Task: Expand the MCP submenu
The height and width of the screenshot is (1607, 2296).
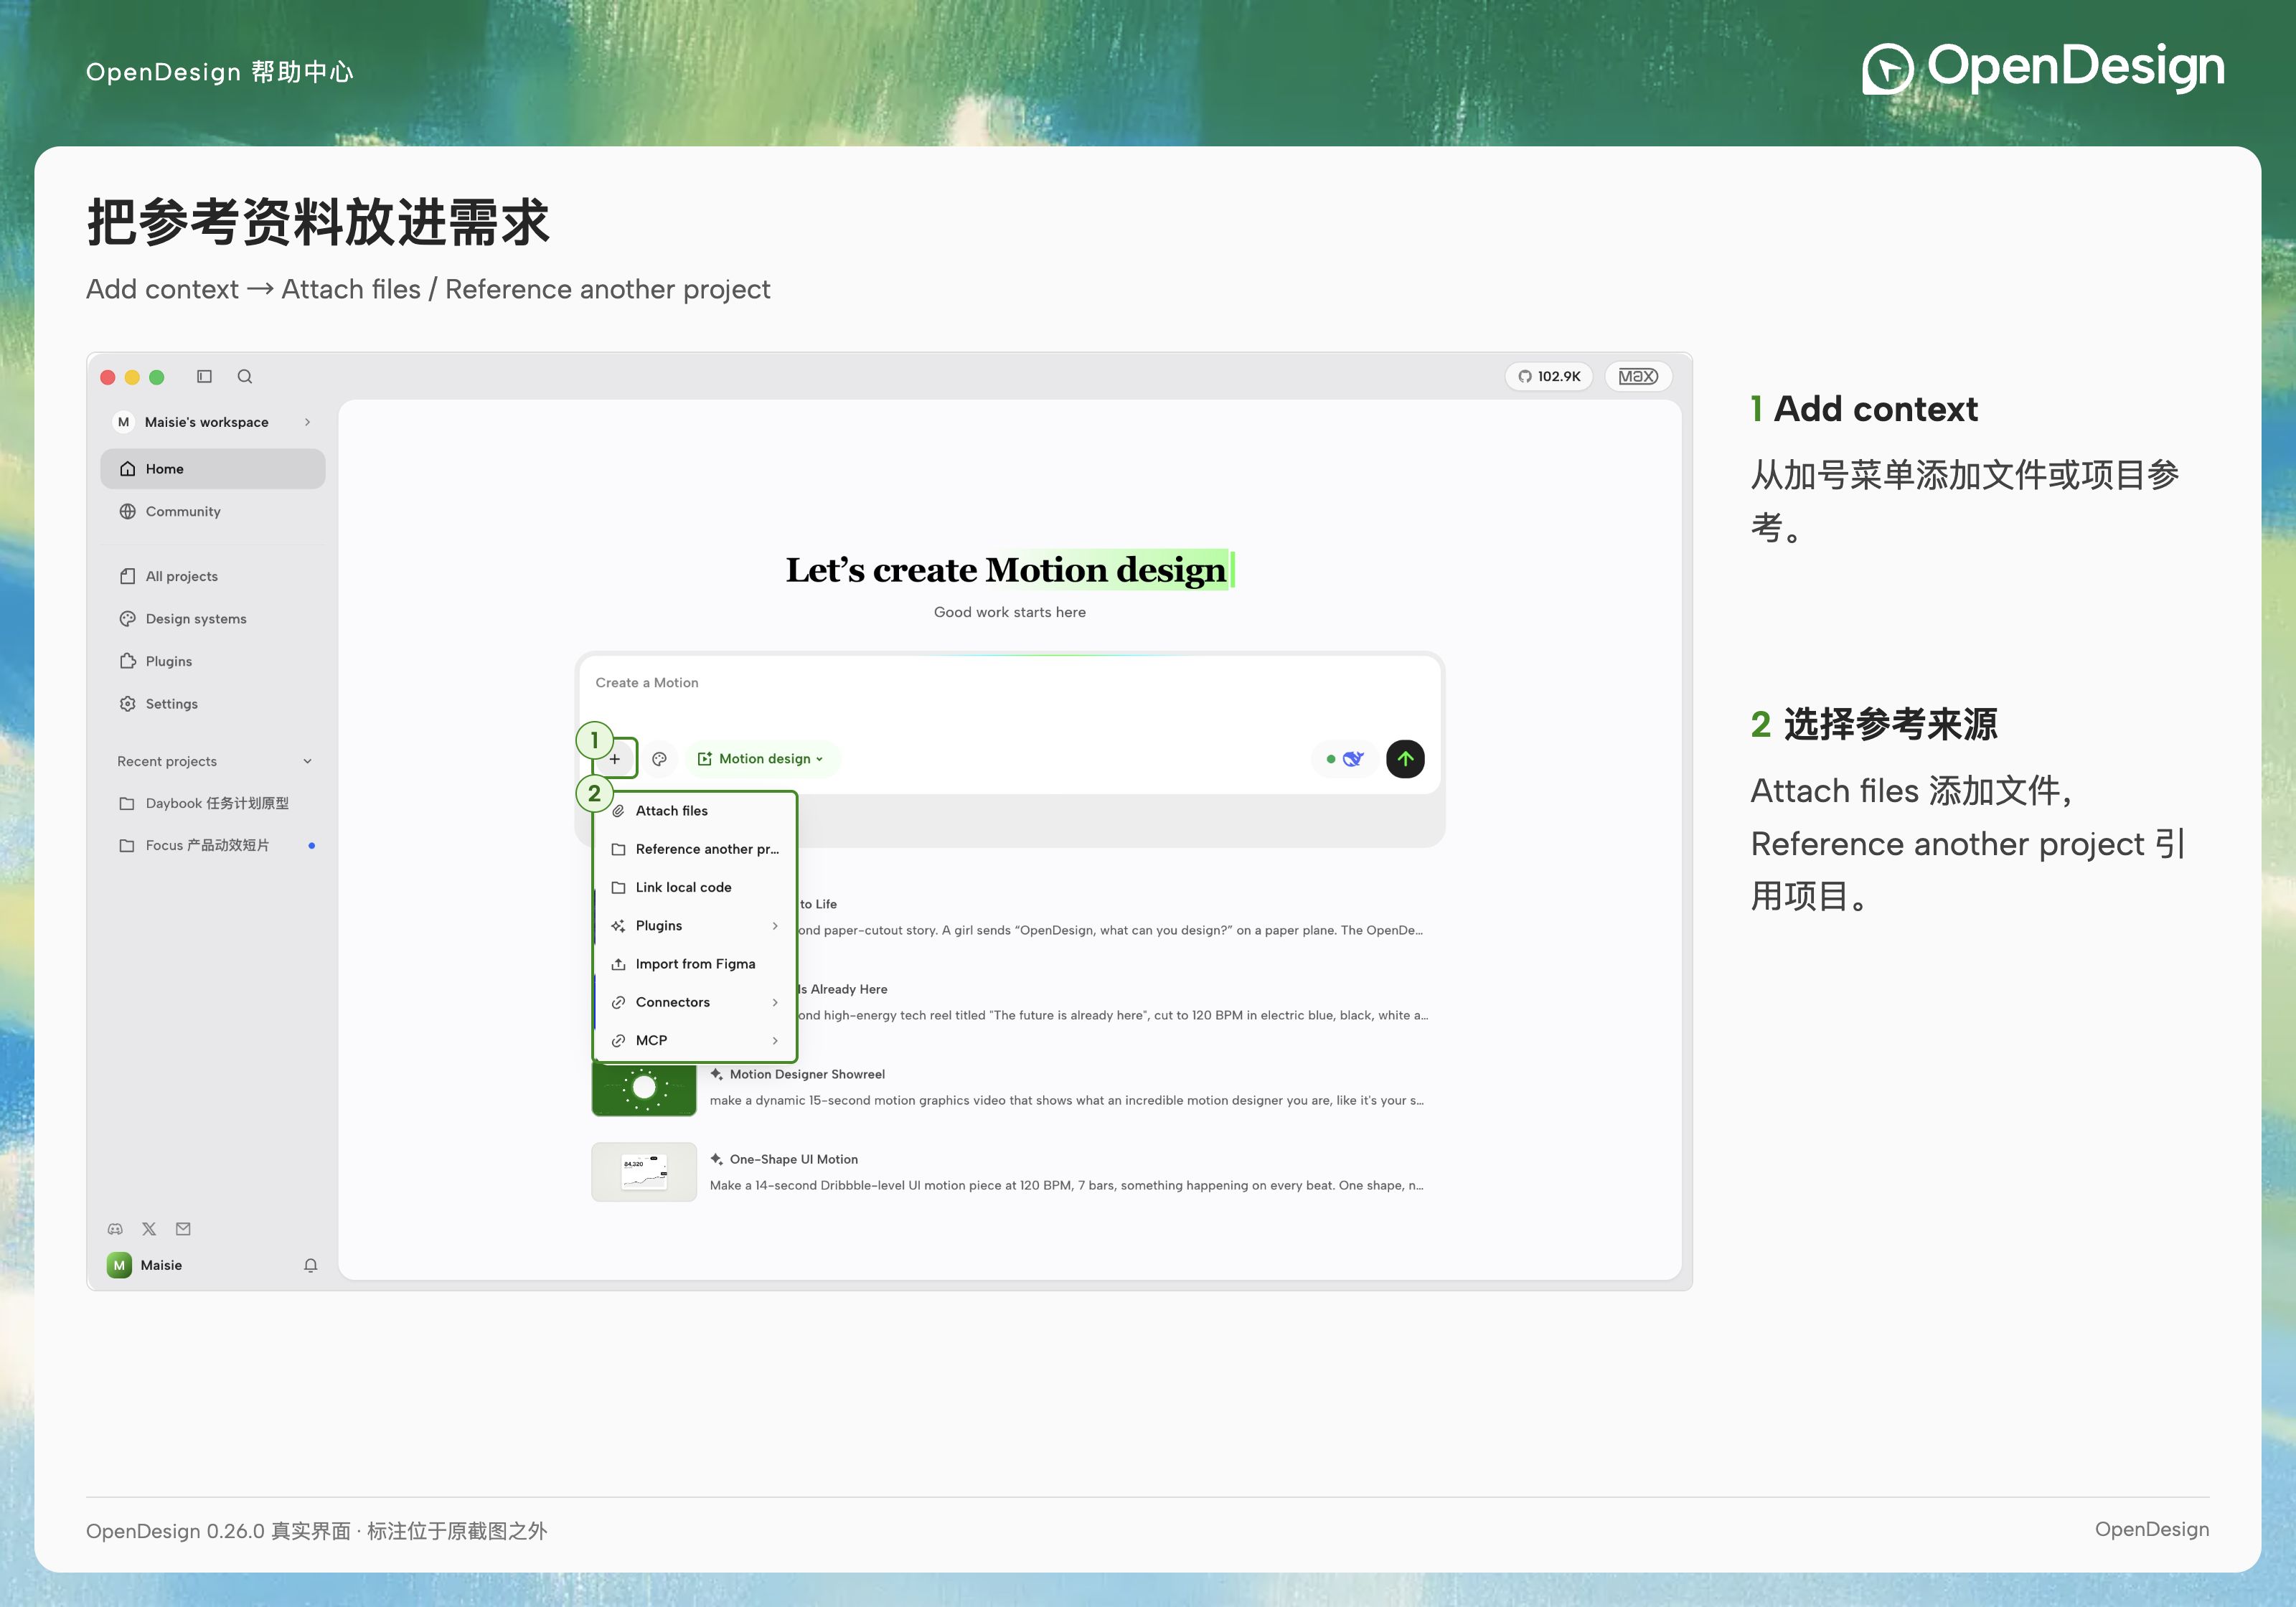Action: coord(696,1041)
